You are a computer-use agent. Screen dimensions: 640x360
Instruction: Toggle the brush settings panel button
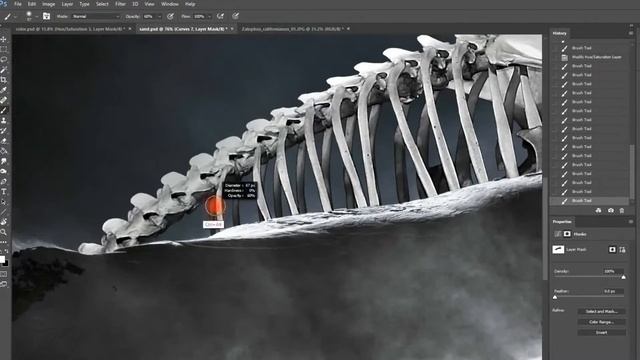pos(47,16)
